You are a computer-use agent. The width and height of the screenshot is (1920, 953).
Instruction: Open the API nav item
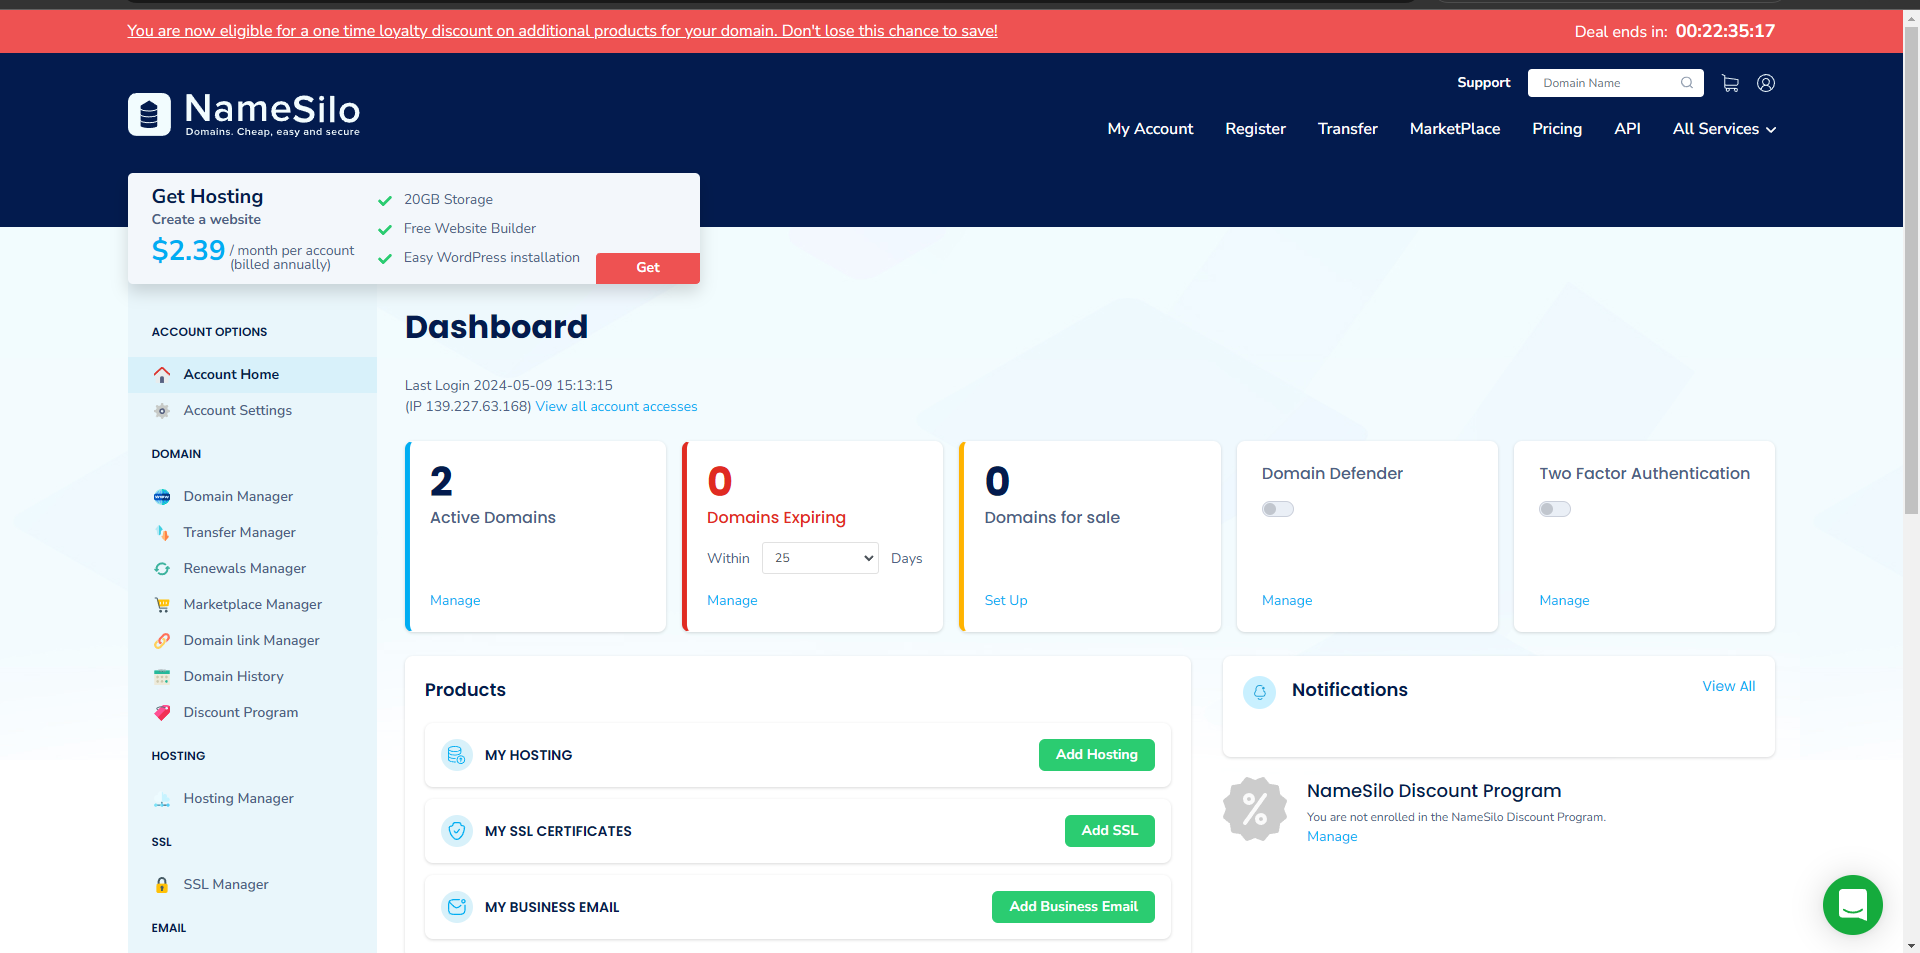(1627, 129)
